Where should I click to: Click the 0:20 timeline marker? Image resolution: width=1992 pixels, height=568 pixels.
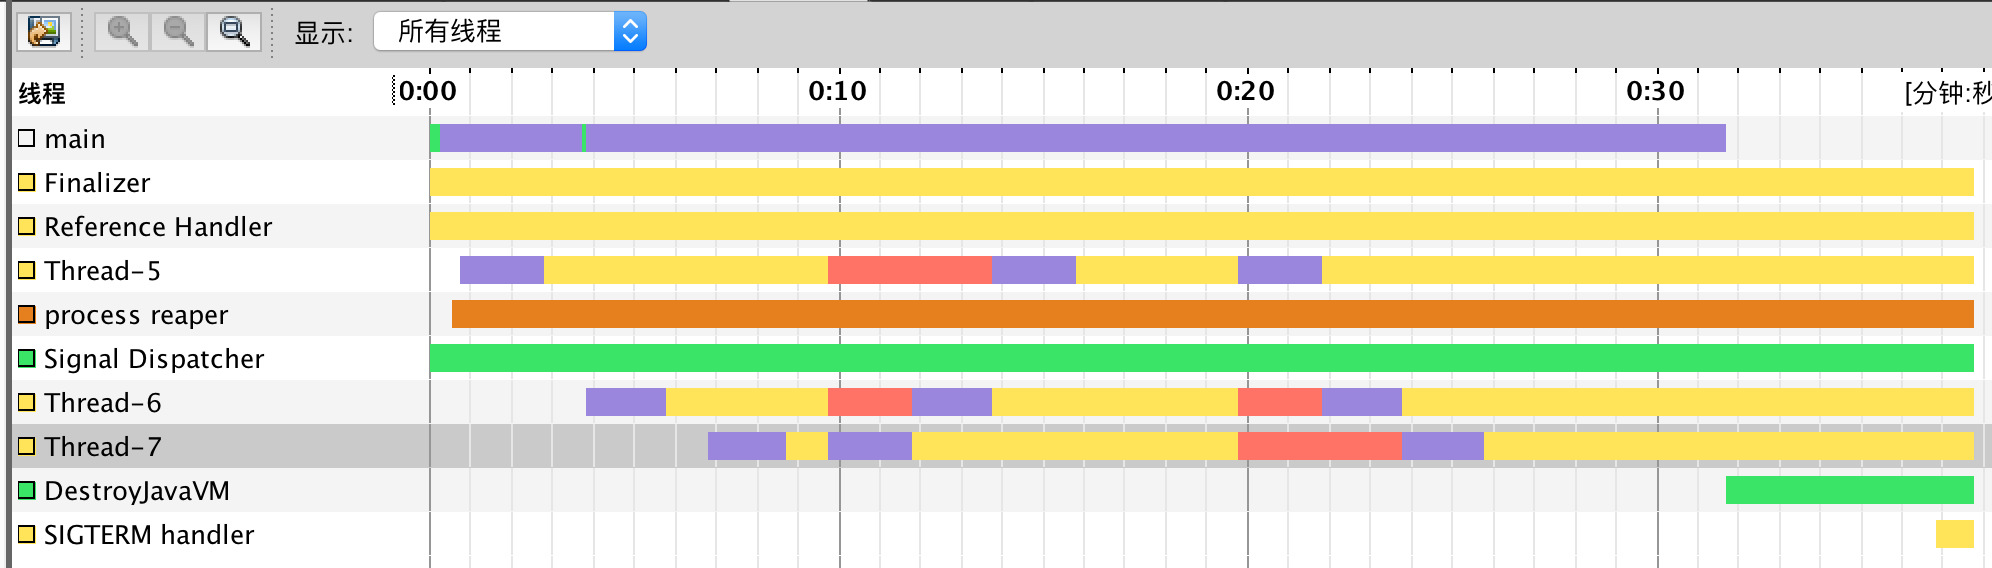(1246, 92)
